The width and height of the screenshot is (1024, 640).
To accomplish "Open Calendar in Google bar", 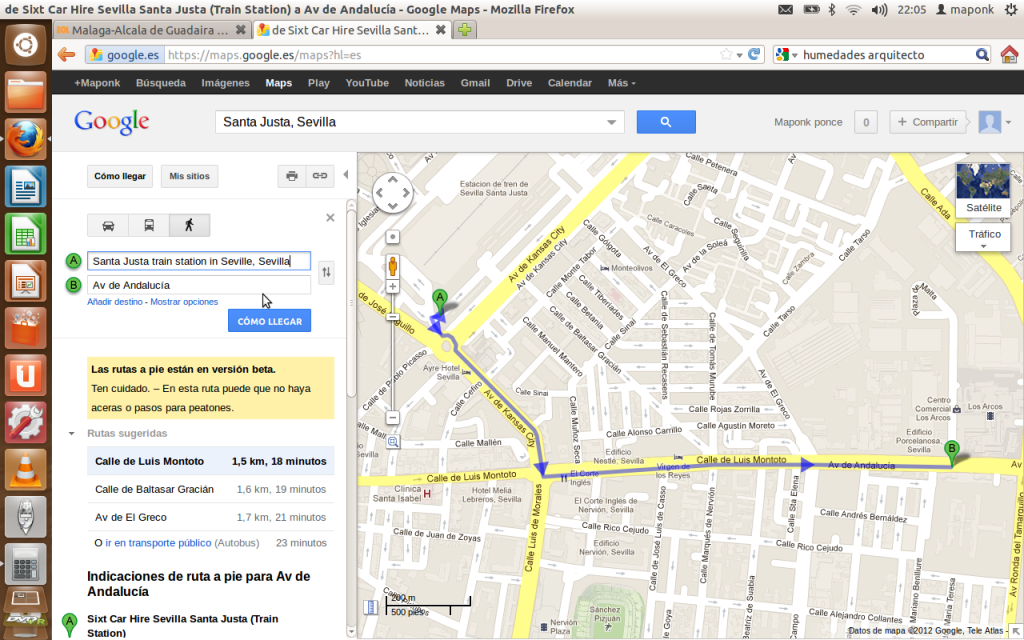I will point(569,83).
